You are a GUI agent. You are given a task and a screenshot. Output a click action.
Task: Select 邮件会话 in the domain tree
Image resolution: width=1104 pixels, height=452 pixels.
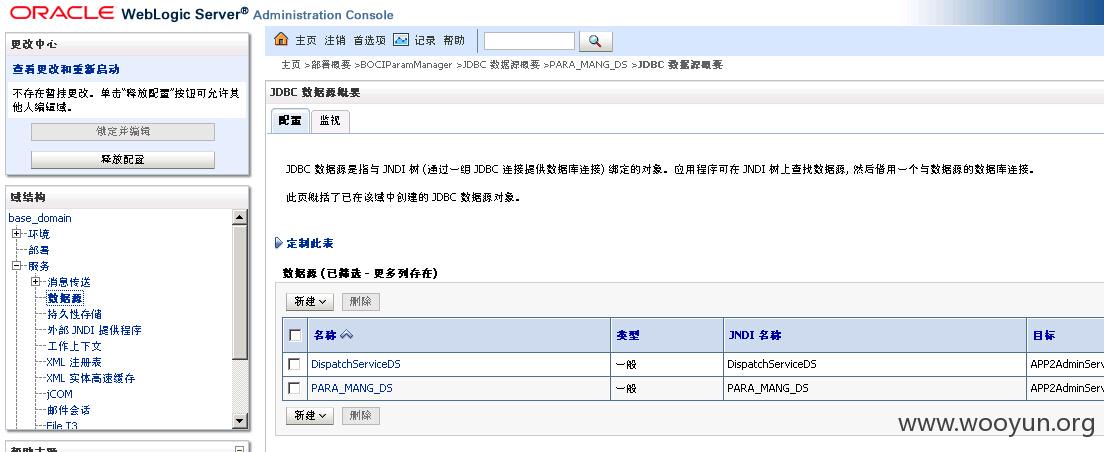pos(68,410)
